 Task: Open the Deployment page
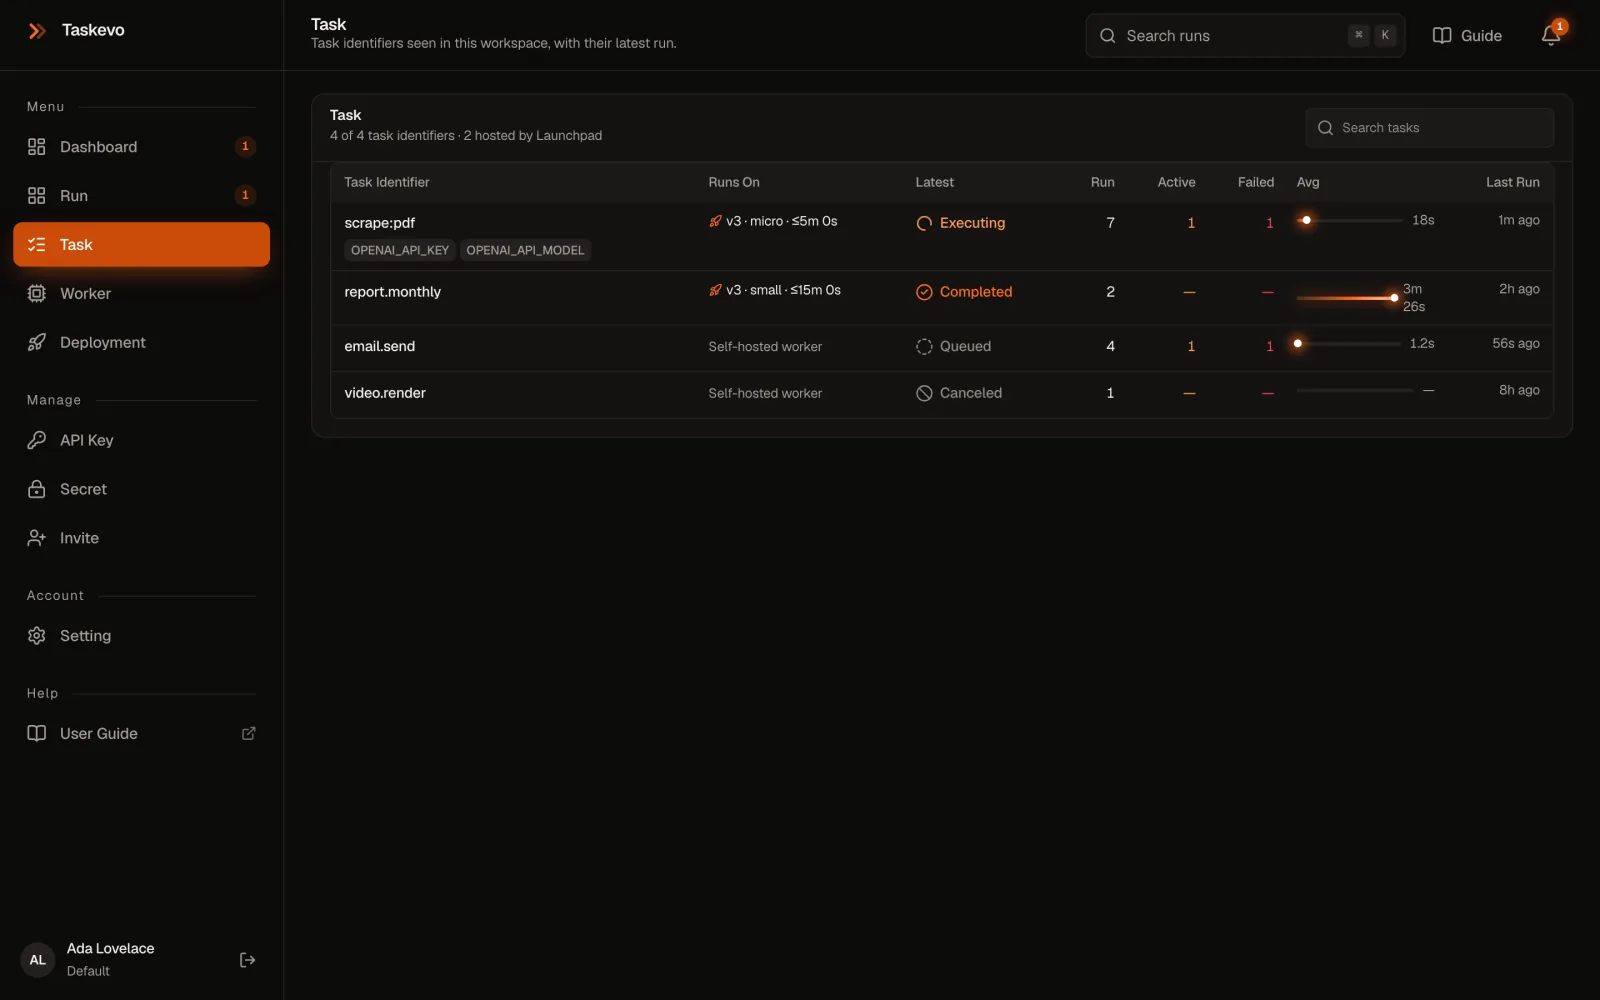click(x=141, y=343)
